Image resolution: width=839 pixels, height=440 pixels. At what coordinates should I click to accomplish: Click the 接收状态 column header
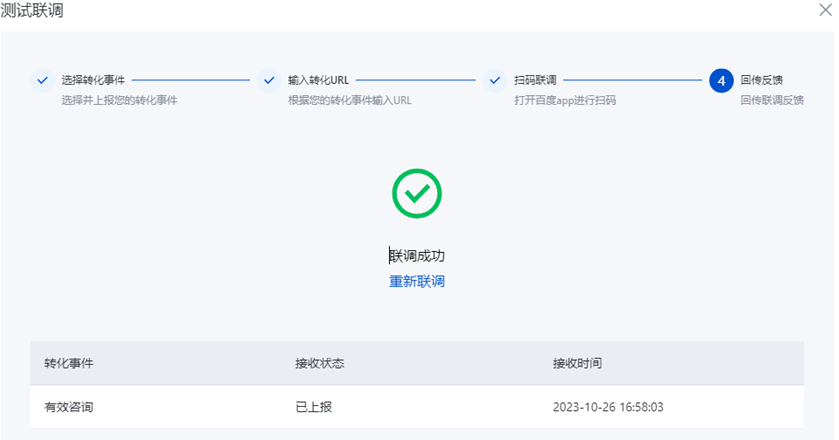(319, 363)
